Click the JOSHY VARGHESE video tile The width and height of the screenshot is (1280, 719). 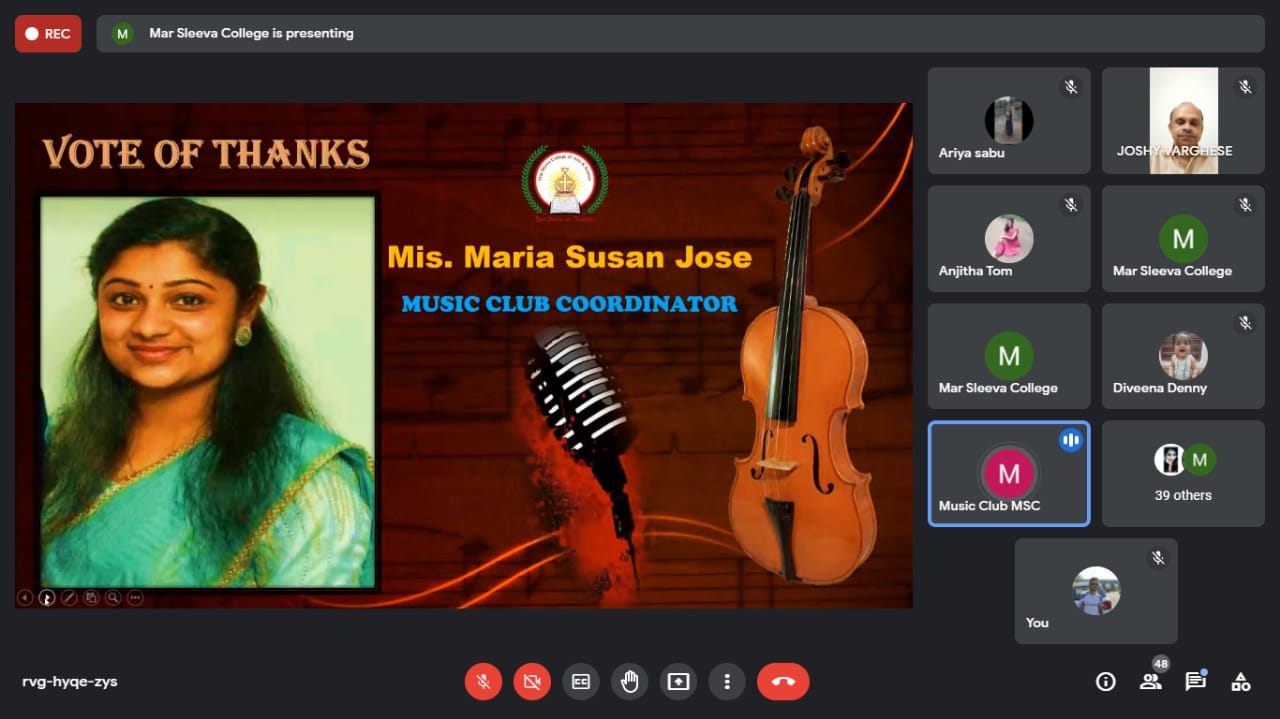coord(1183,121)
